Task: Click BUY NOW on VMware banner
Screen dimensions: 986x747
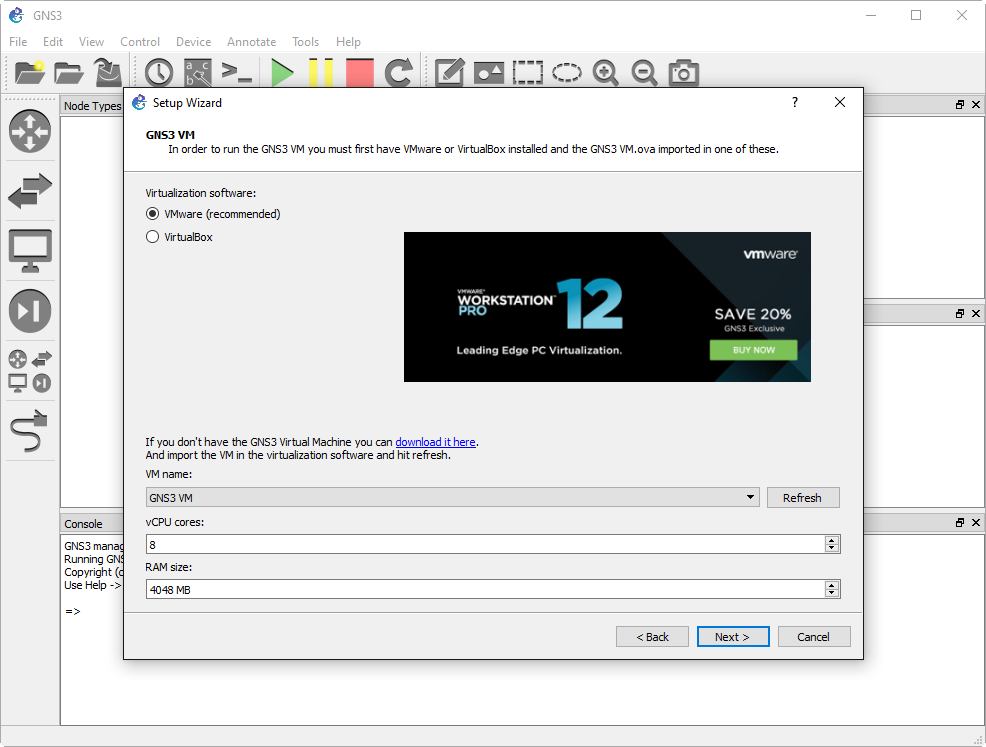Action: (753, 350)
